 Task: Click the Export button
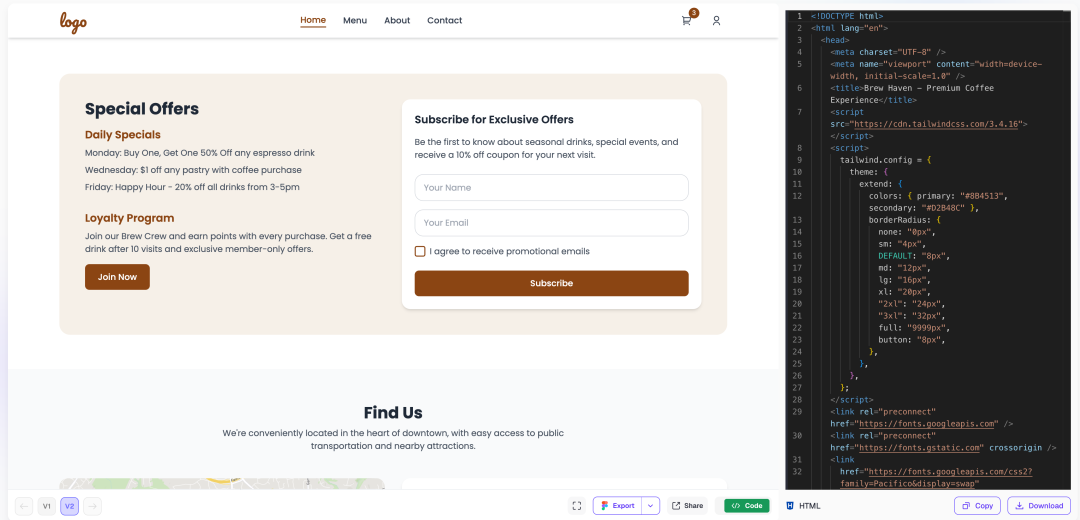tap(618, 506)
